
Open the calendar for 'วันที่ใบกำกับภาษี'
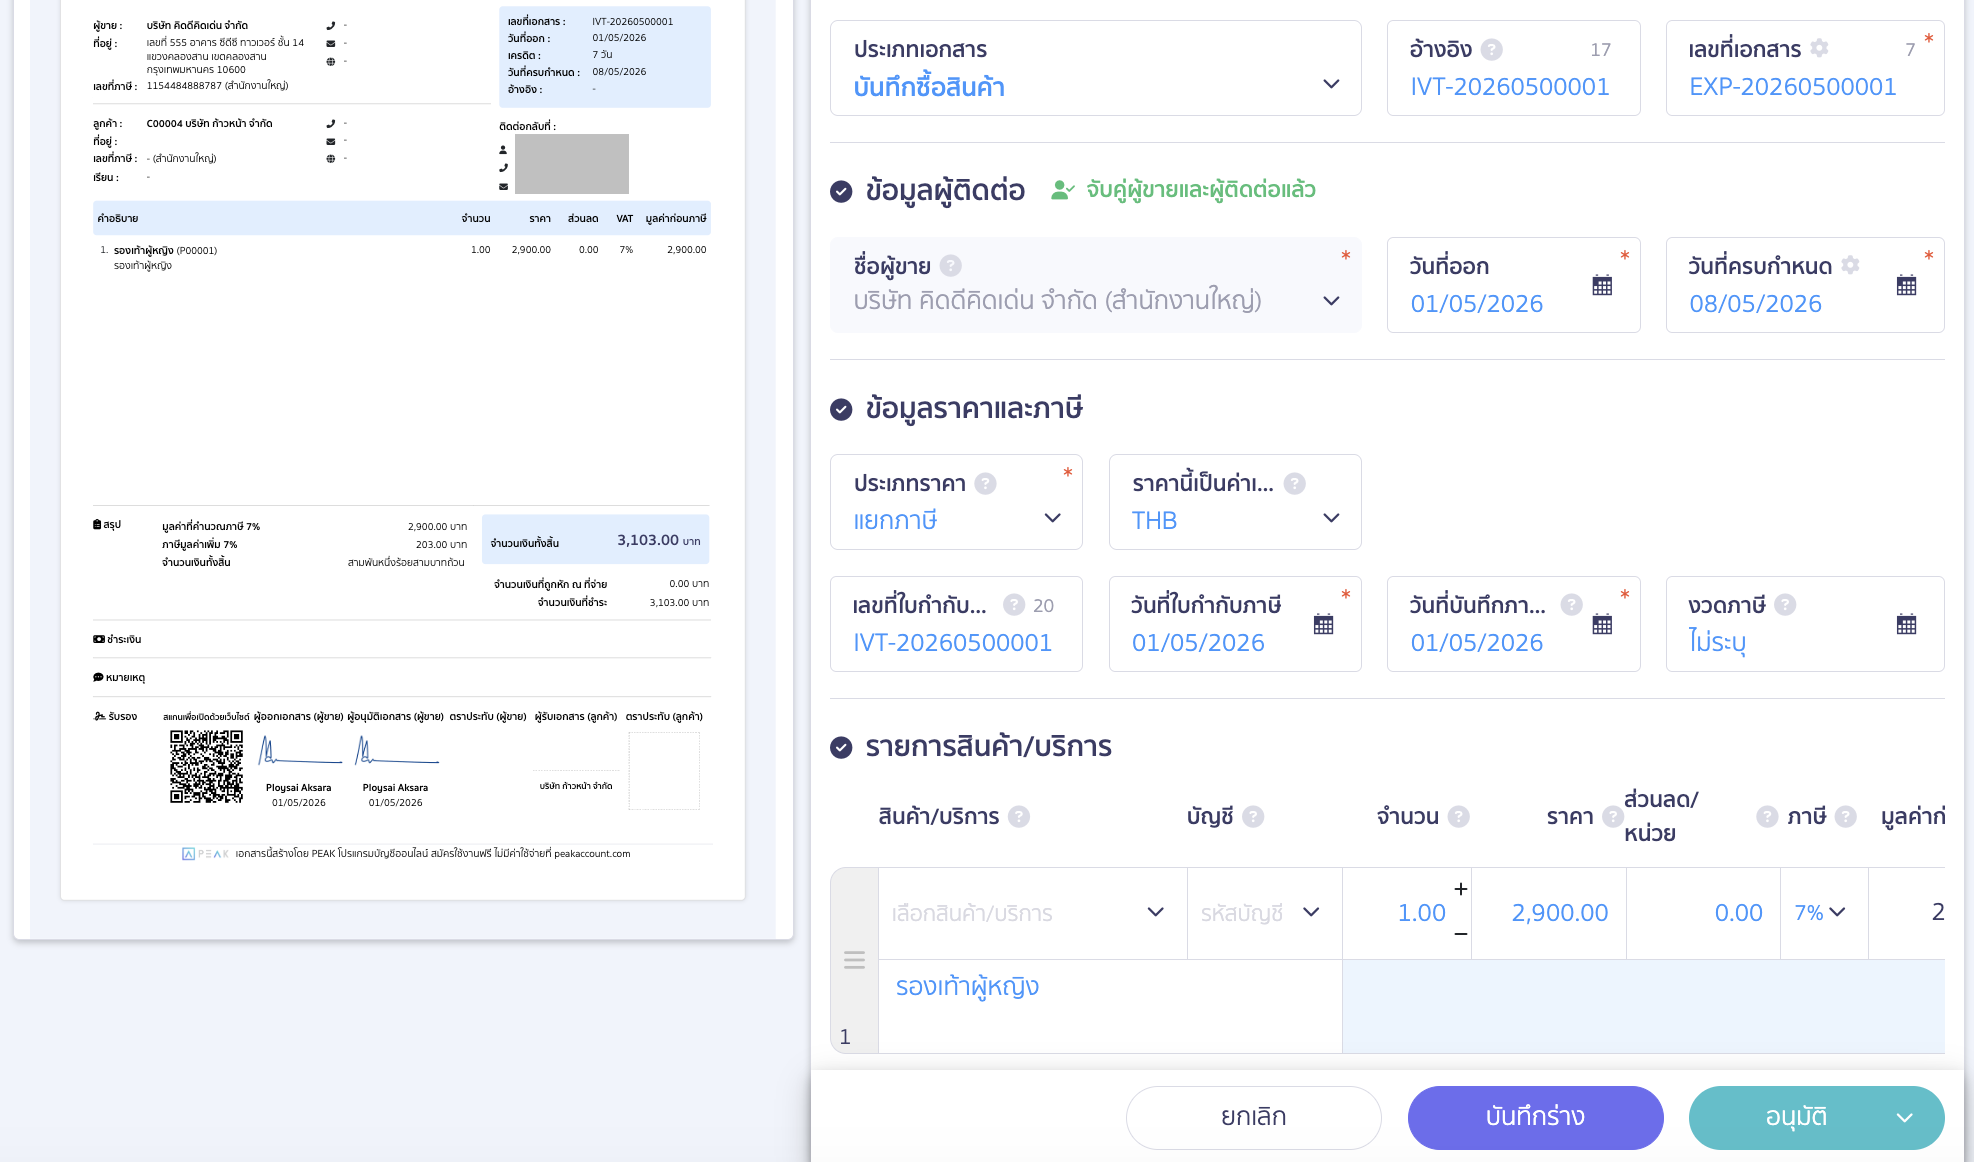coord(1323,624)
